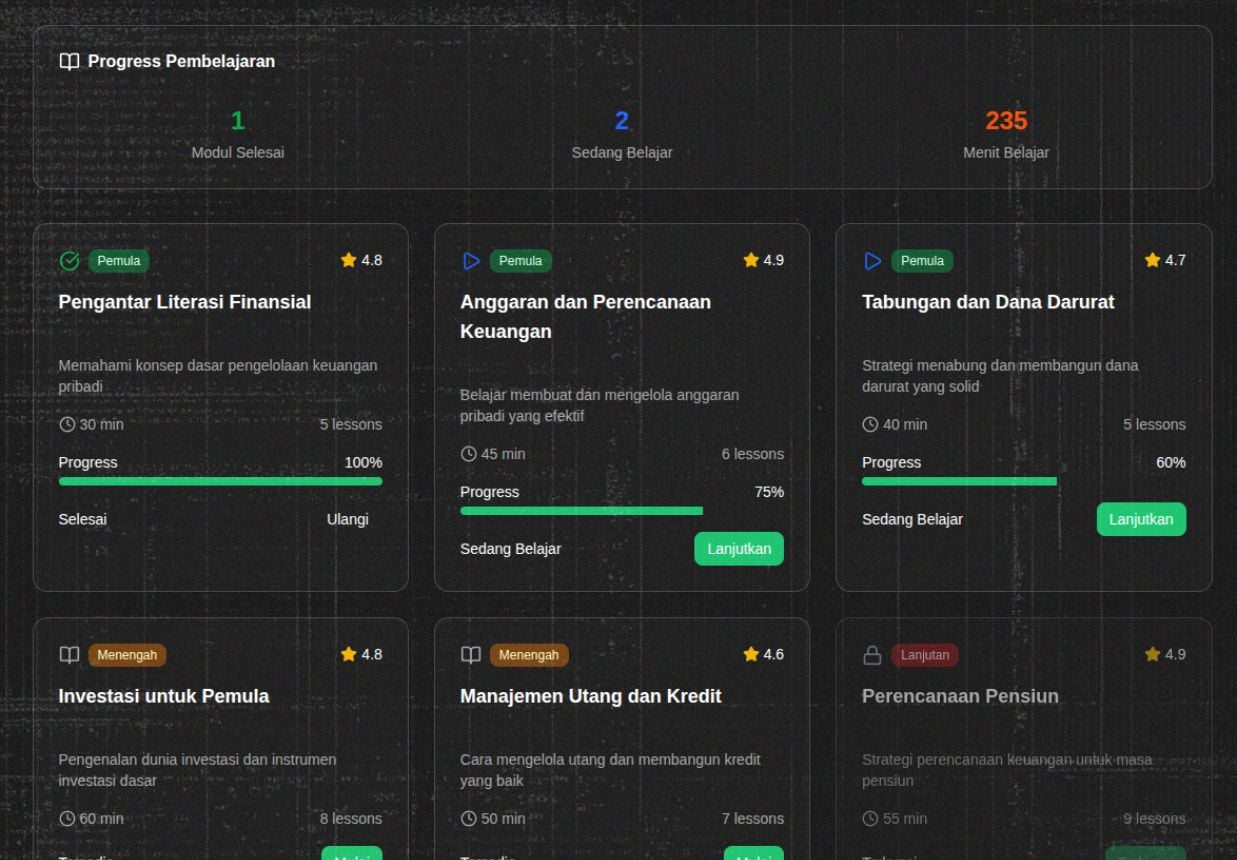
Task: Click the Progress Pembelajaran heading
Action: [181, 61]
